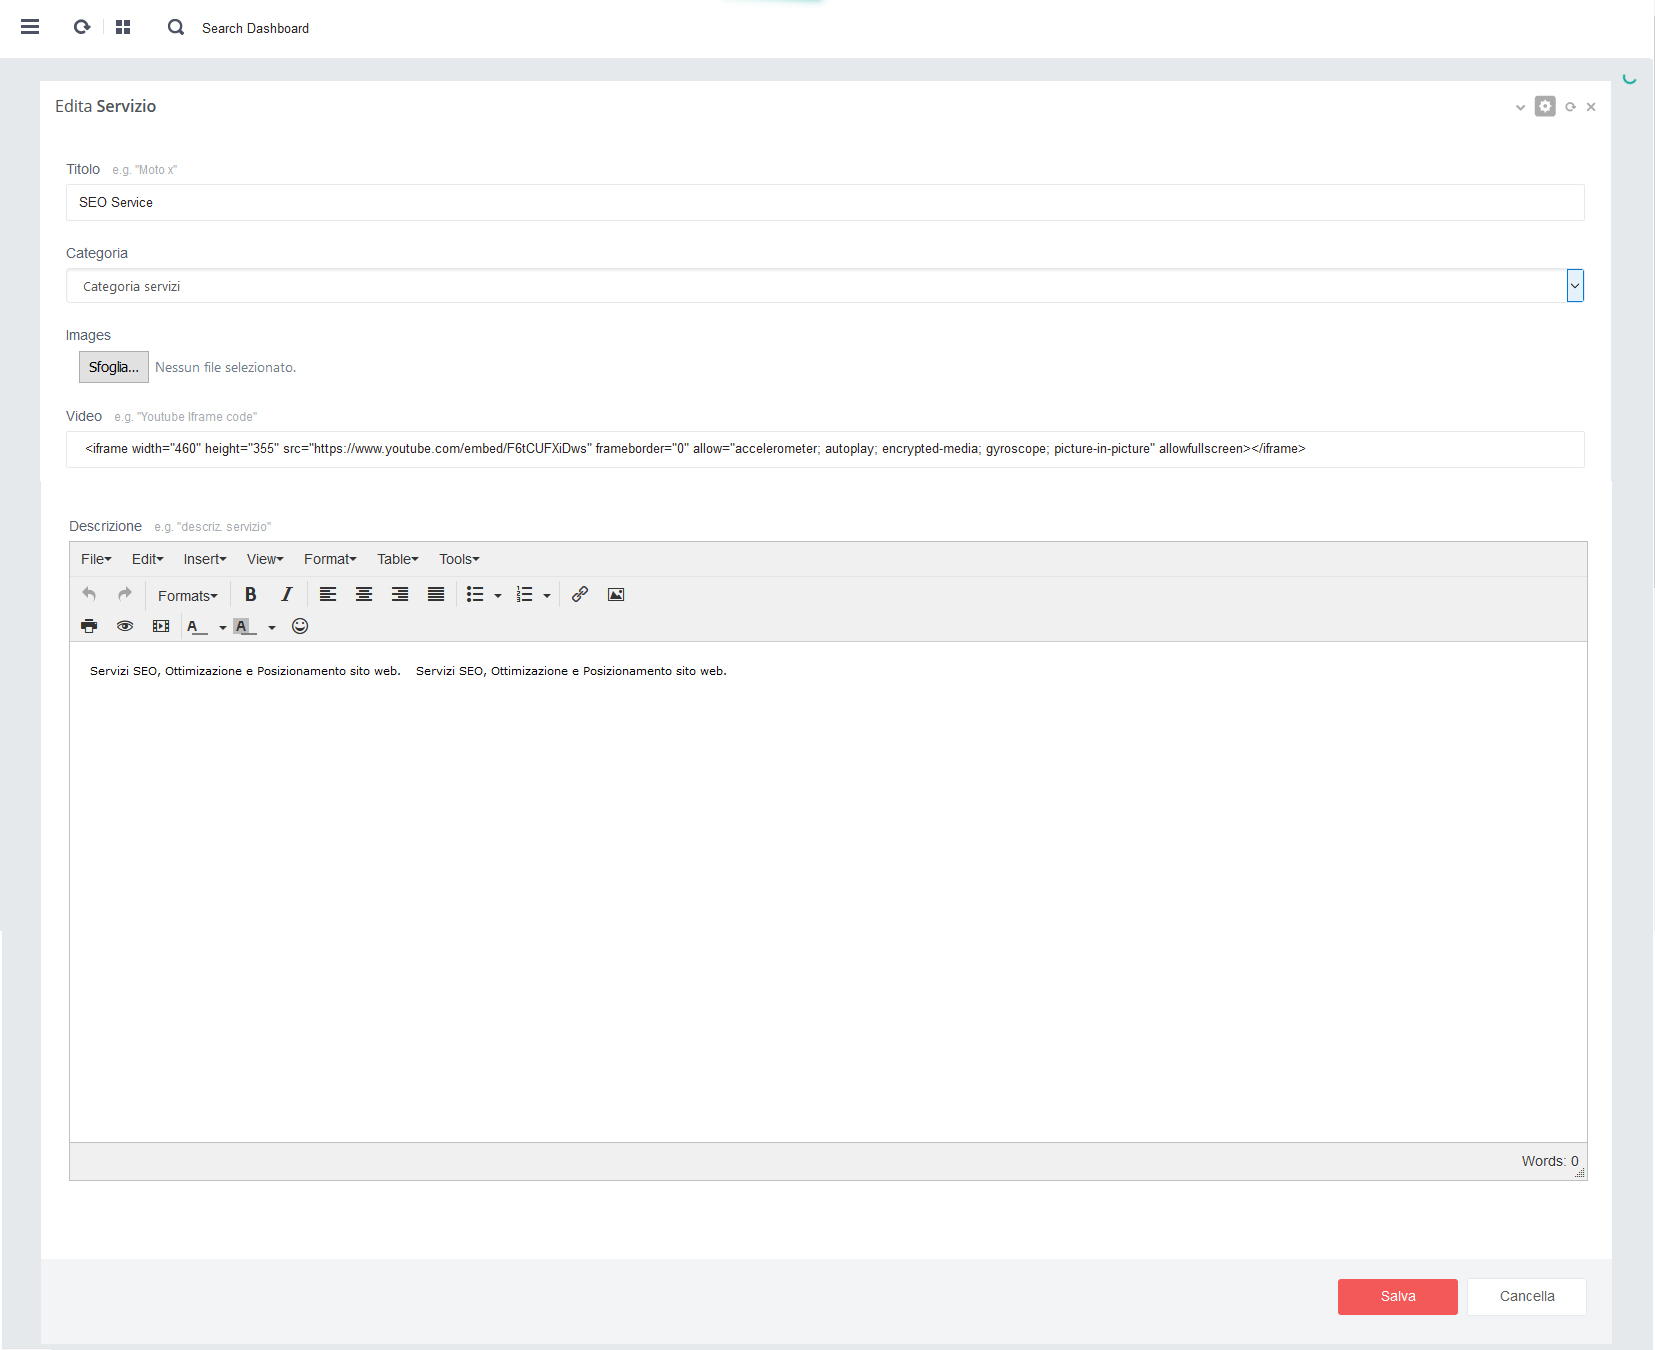This screenshot has width=1655, height=1350.
Task: Open bullet list style dropdown arrow
Action: tap(498, 596)
